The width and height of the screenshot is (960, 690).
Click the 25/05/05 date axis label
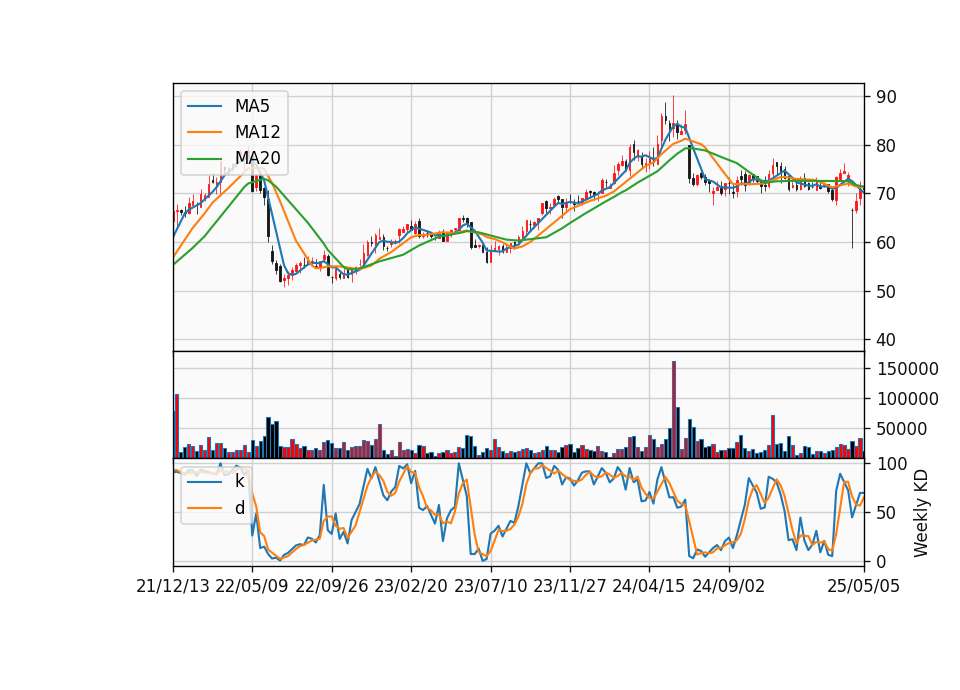coord(863,586)
